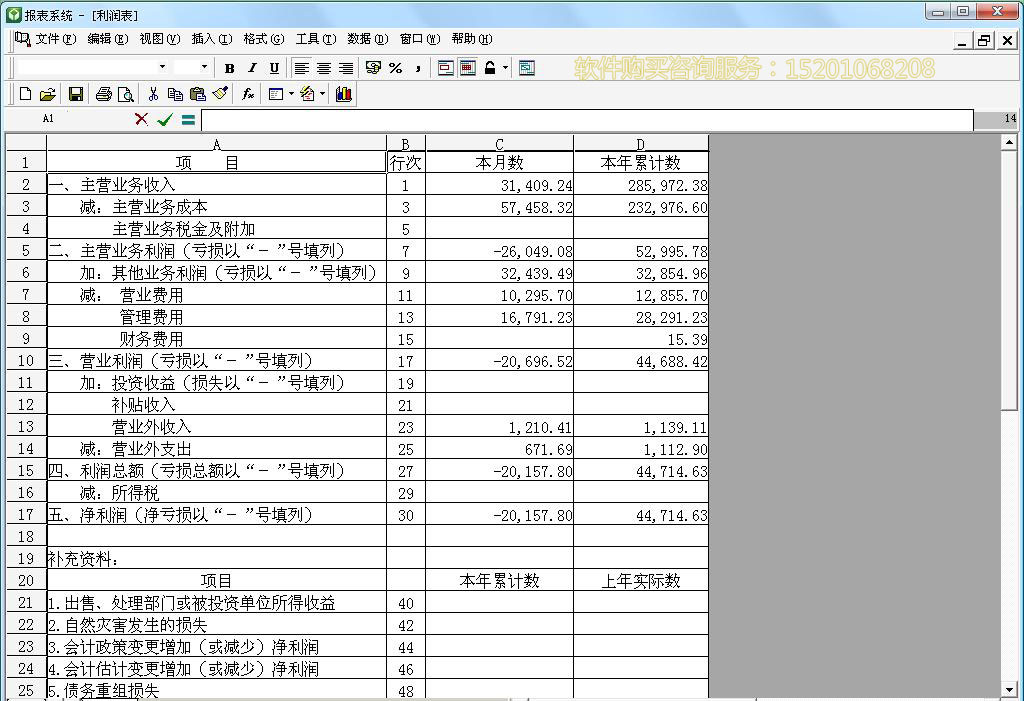
Task: Click the cell lock icon
Action: pyautogui.click(x=487, y=68)
